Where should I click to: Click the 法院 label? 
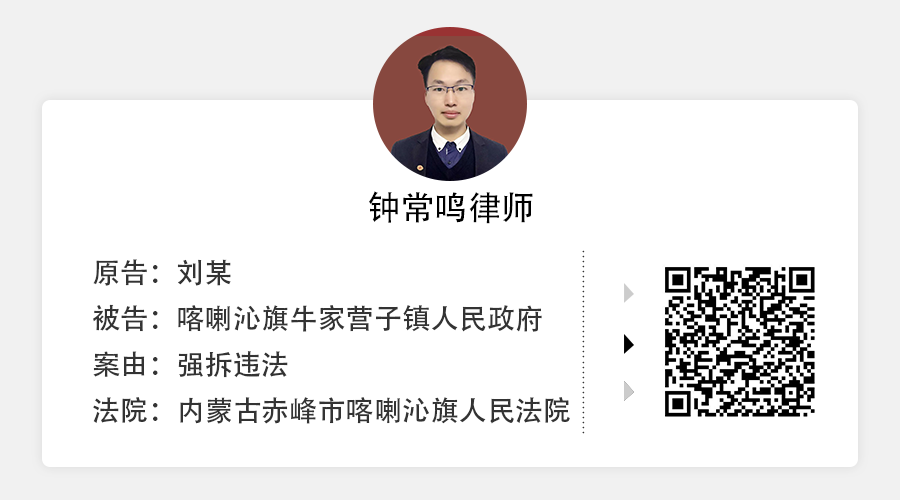[120, 411]
